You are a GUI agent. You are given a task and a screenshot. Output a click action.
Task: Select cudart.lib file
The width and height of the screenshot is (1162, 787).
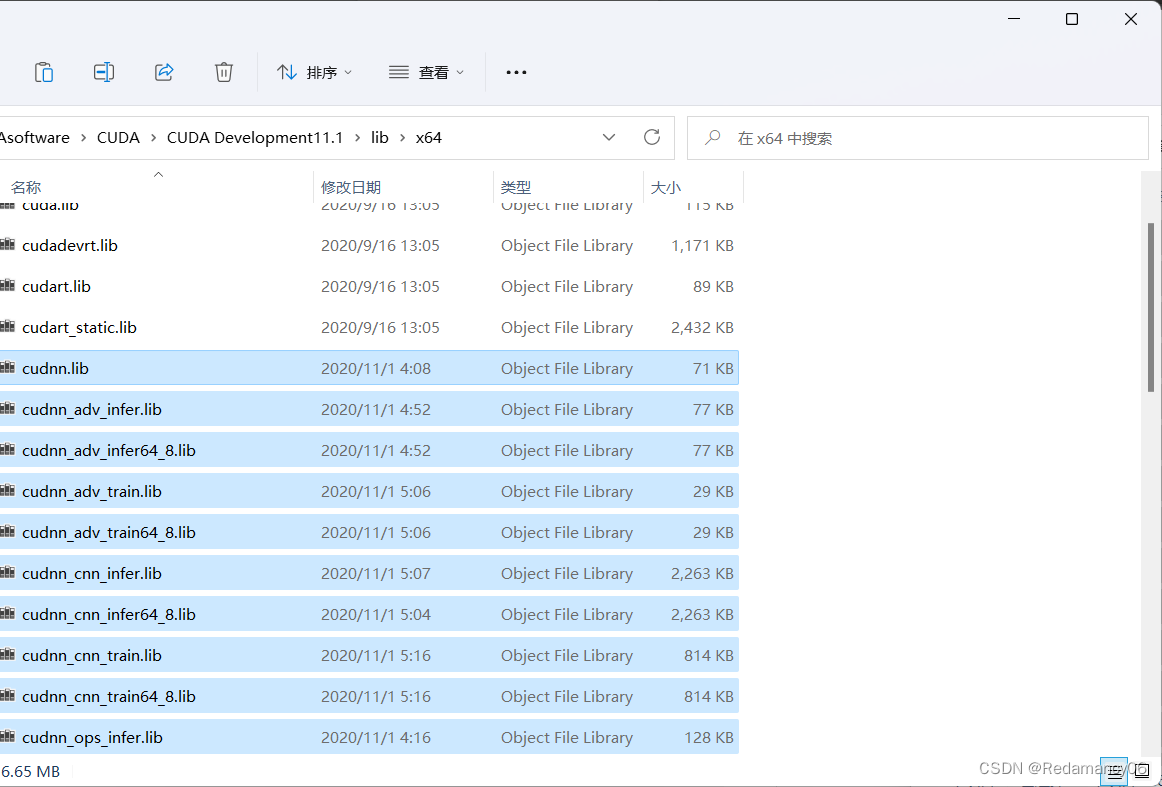(x=369, y=286)
